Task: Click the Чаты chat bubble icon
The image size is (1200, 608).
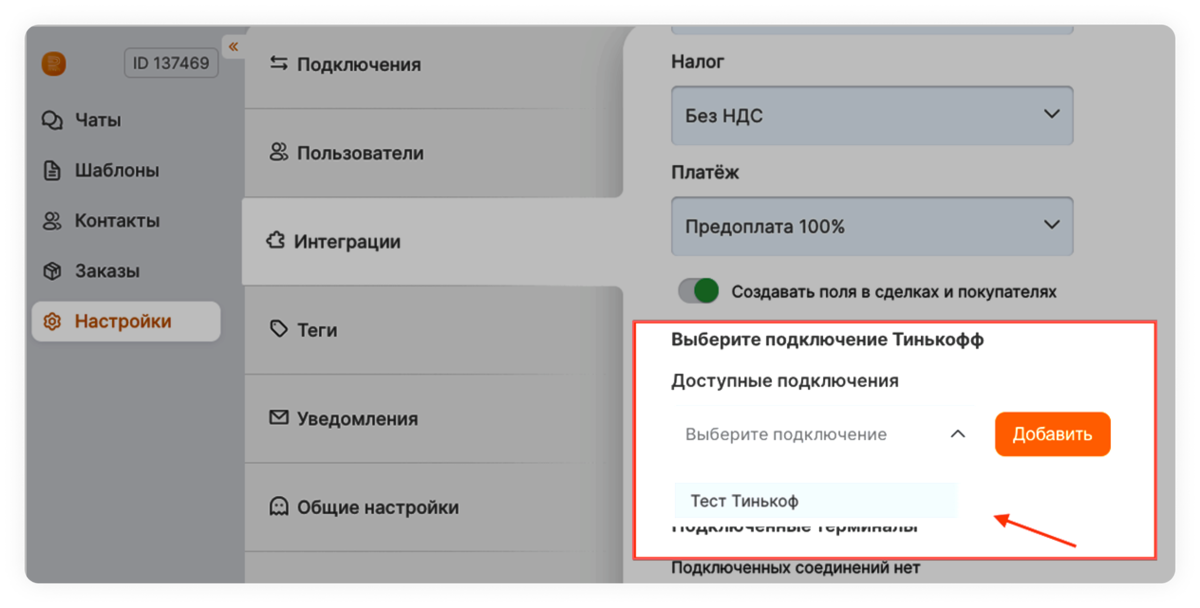Action: [52, 120]
